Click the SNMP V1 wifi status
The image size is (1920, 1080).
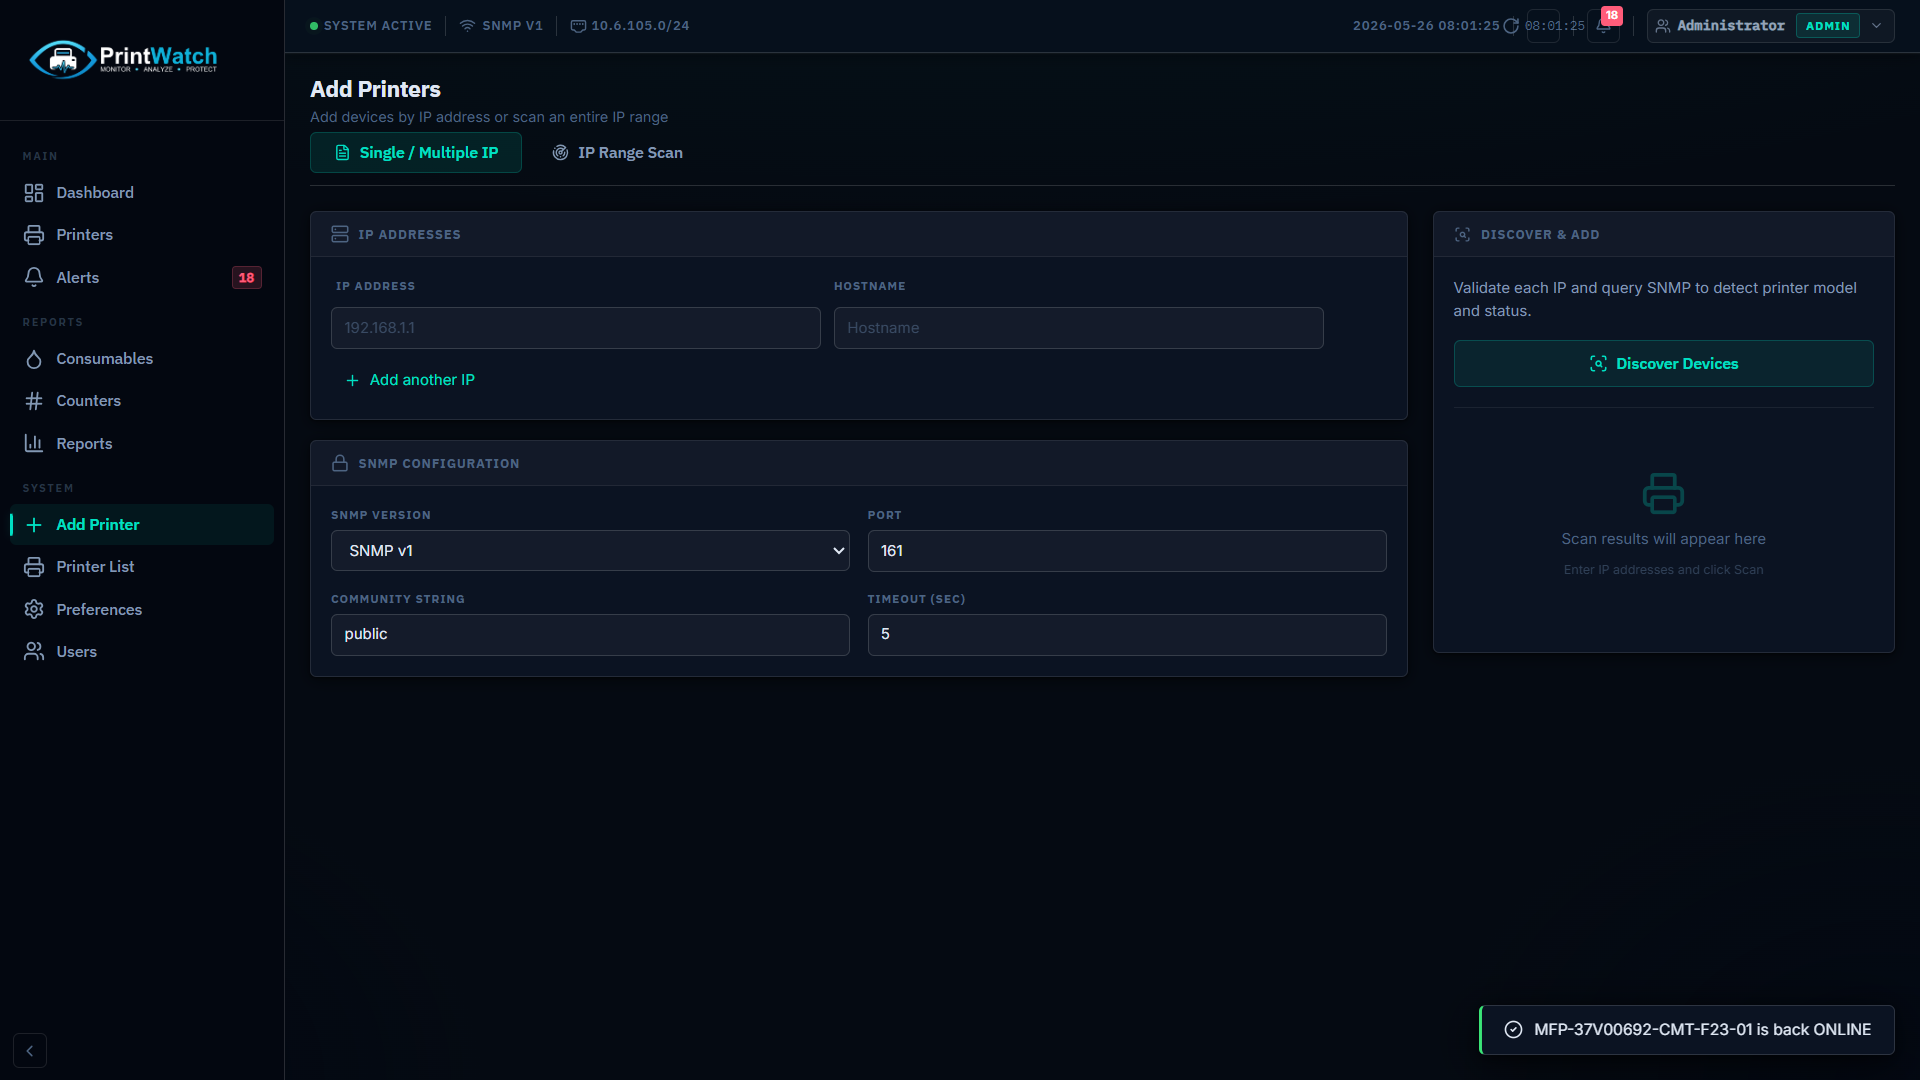click(x=501, y=26)
